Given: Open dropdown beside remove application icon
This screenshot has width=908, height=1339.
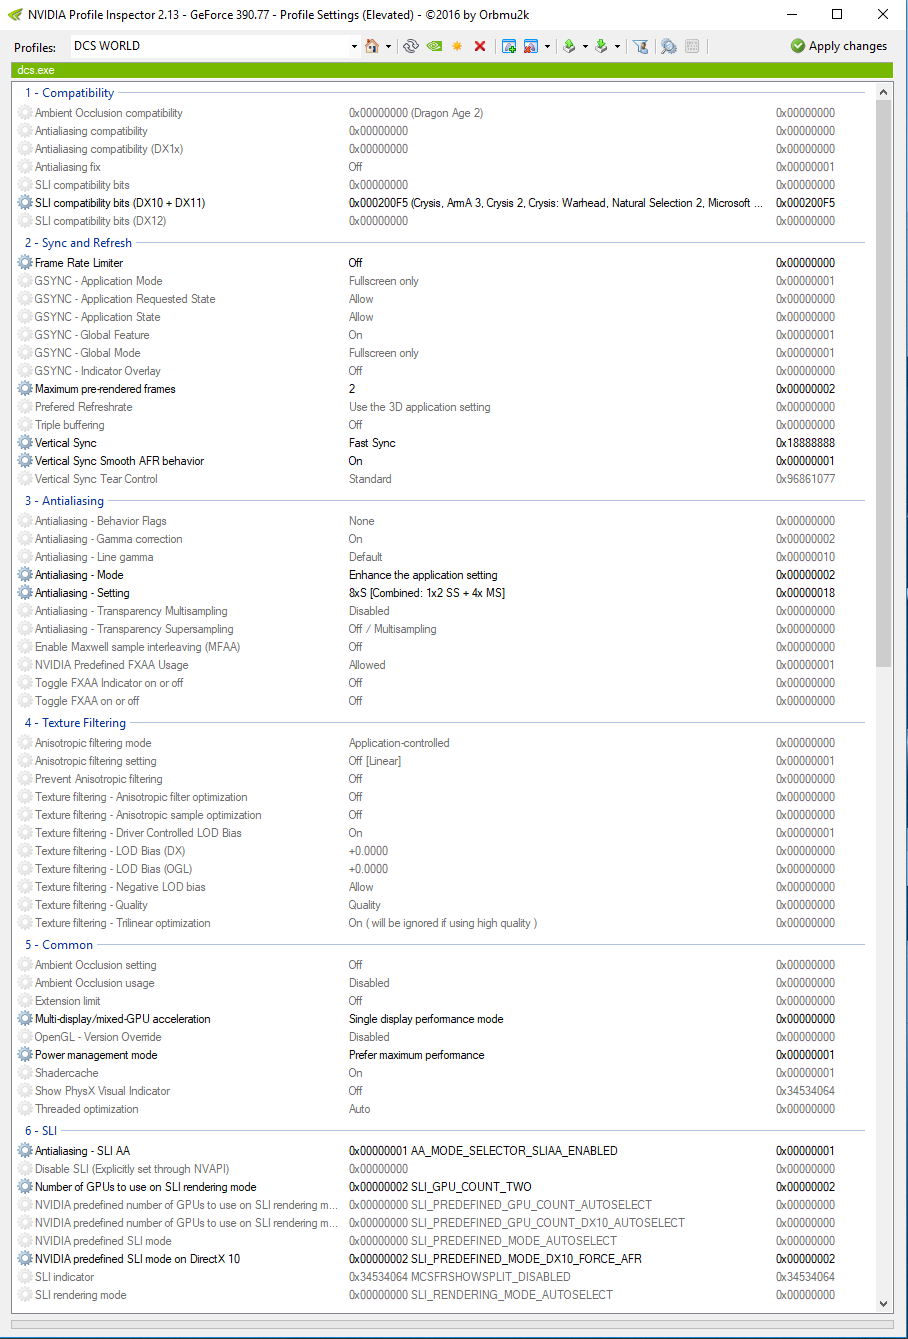Looking at the screenshot, I should click(x=547, y=46).
